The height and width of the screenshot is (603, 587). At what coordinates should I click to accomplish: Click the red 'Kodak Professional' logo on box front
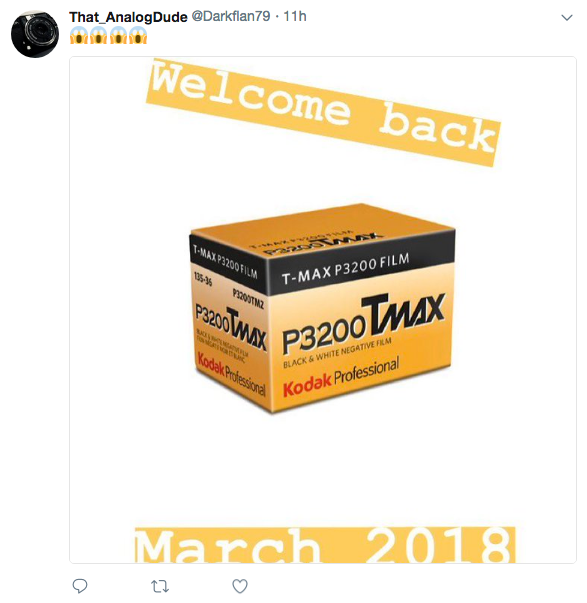(x=341, y=377)
